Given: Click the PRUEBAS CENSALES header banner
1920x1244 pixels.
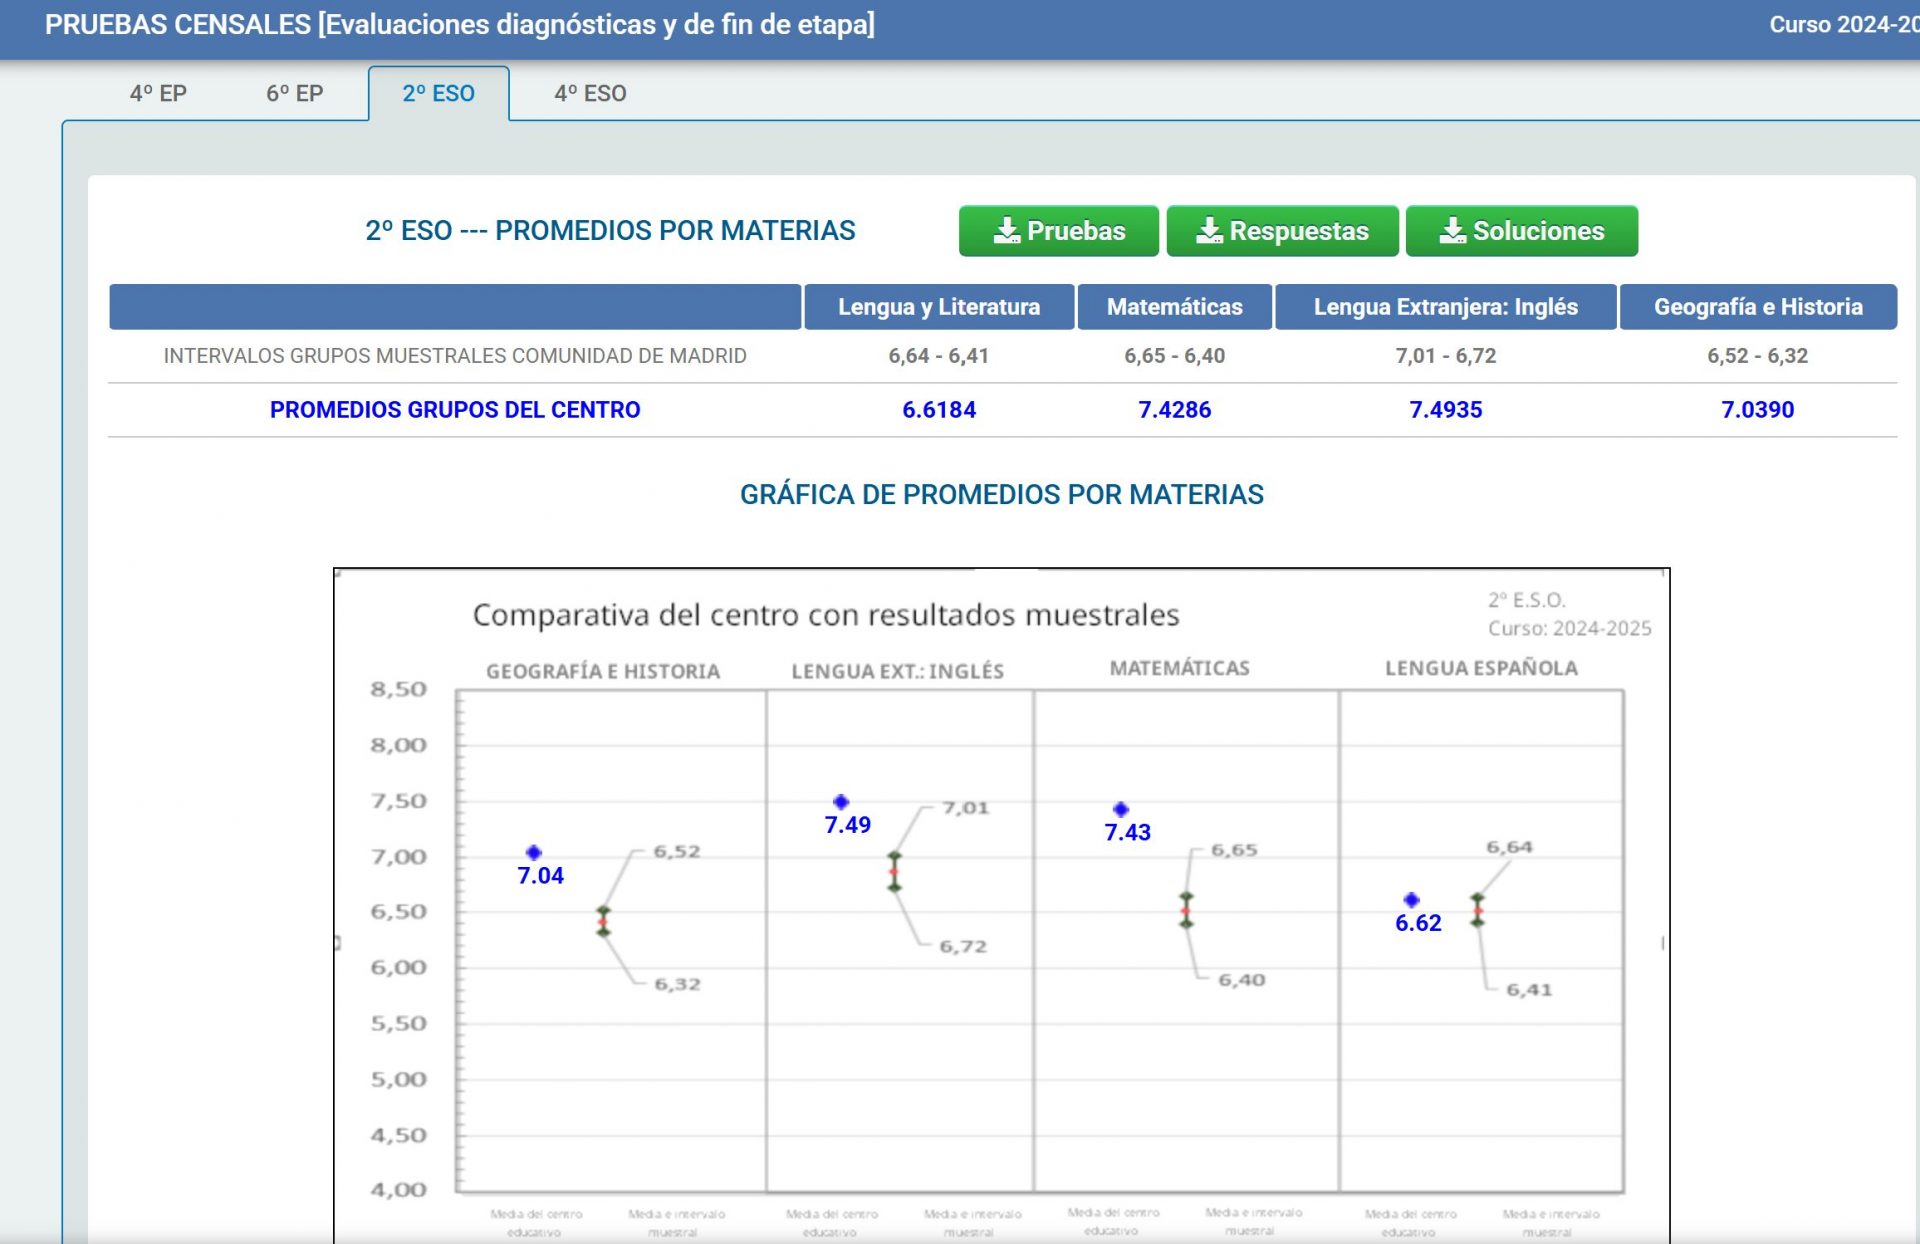Looking at the screenshot, I should [x=460, y=24].
